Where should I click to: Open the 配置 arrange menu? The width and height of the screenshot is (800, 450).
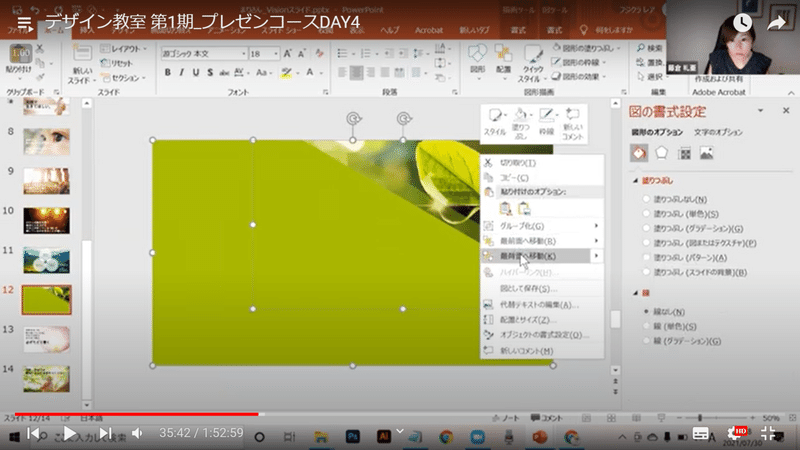point(504,61)
